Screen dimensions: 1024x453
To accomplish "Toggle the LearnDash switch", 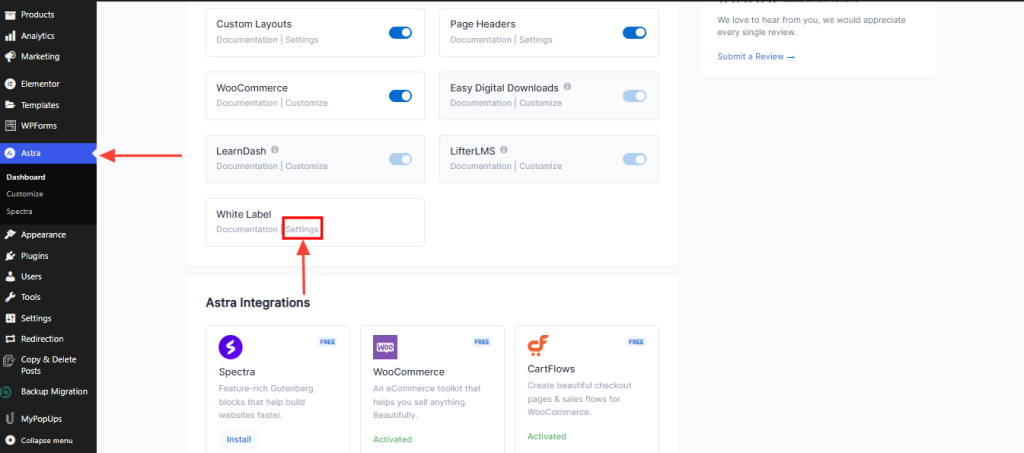I will (x=400, y=159).
